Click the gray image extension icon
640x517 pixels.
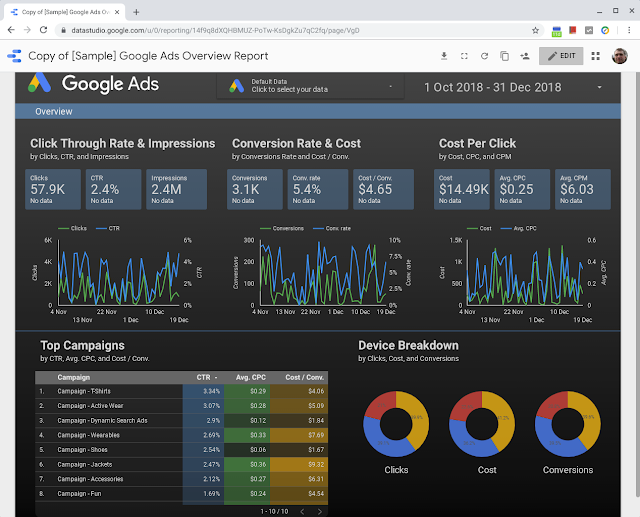589,30
